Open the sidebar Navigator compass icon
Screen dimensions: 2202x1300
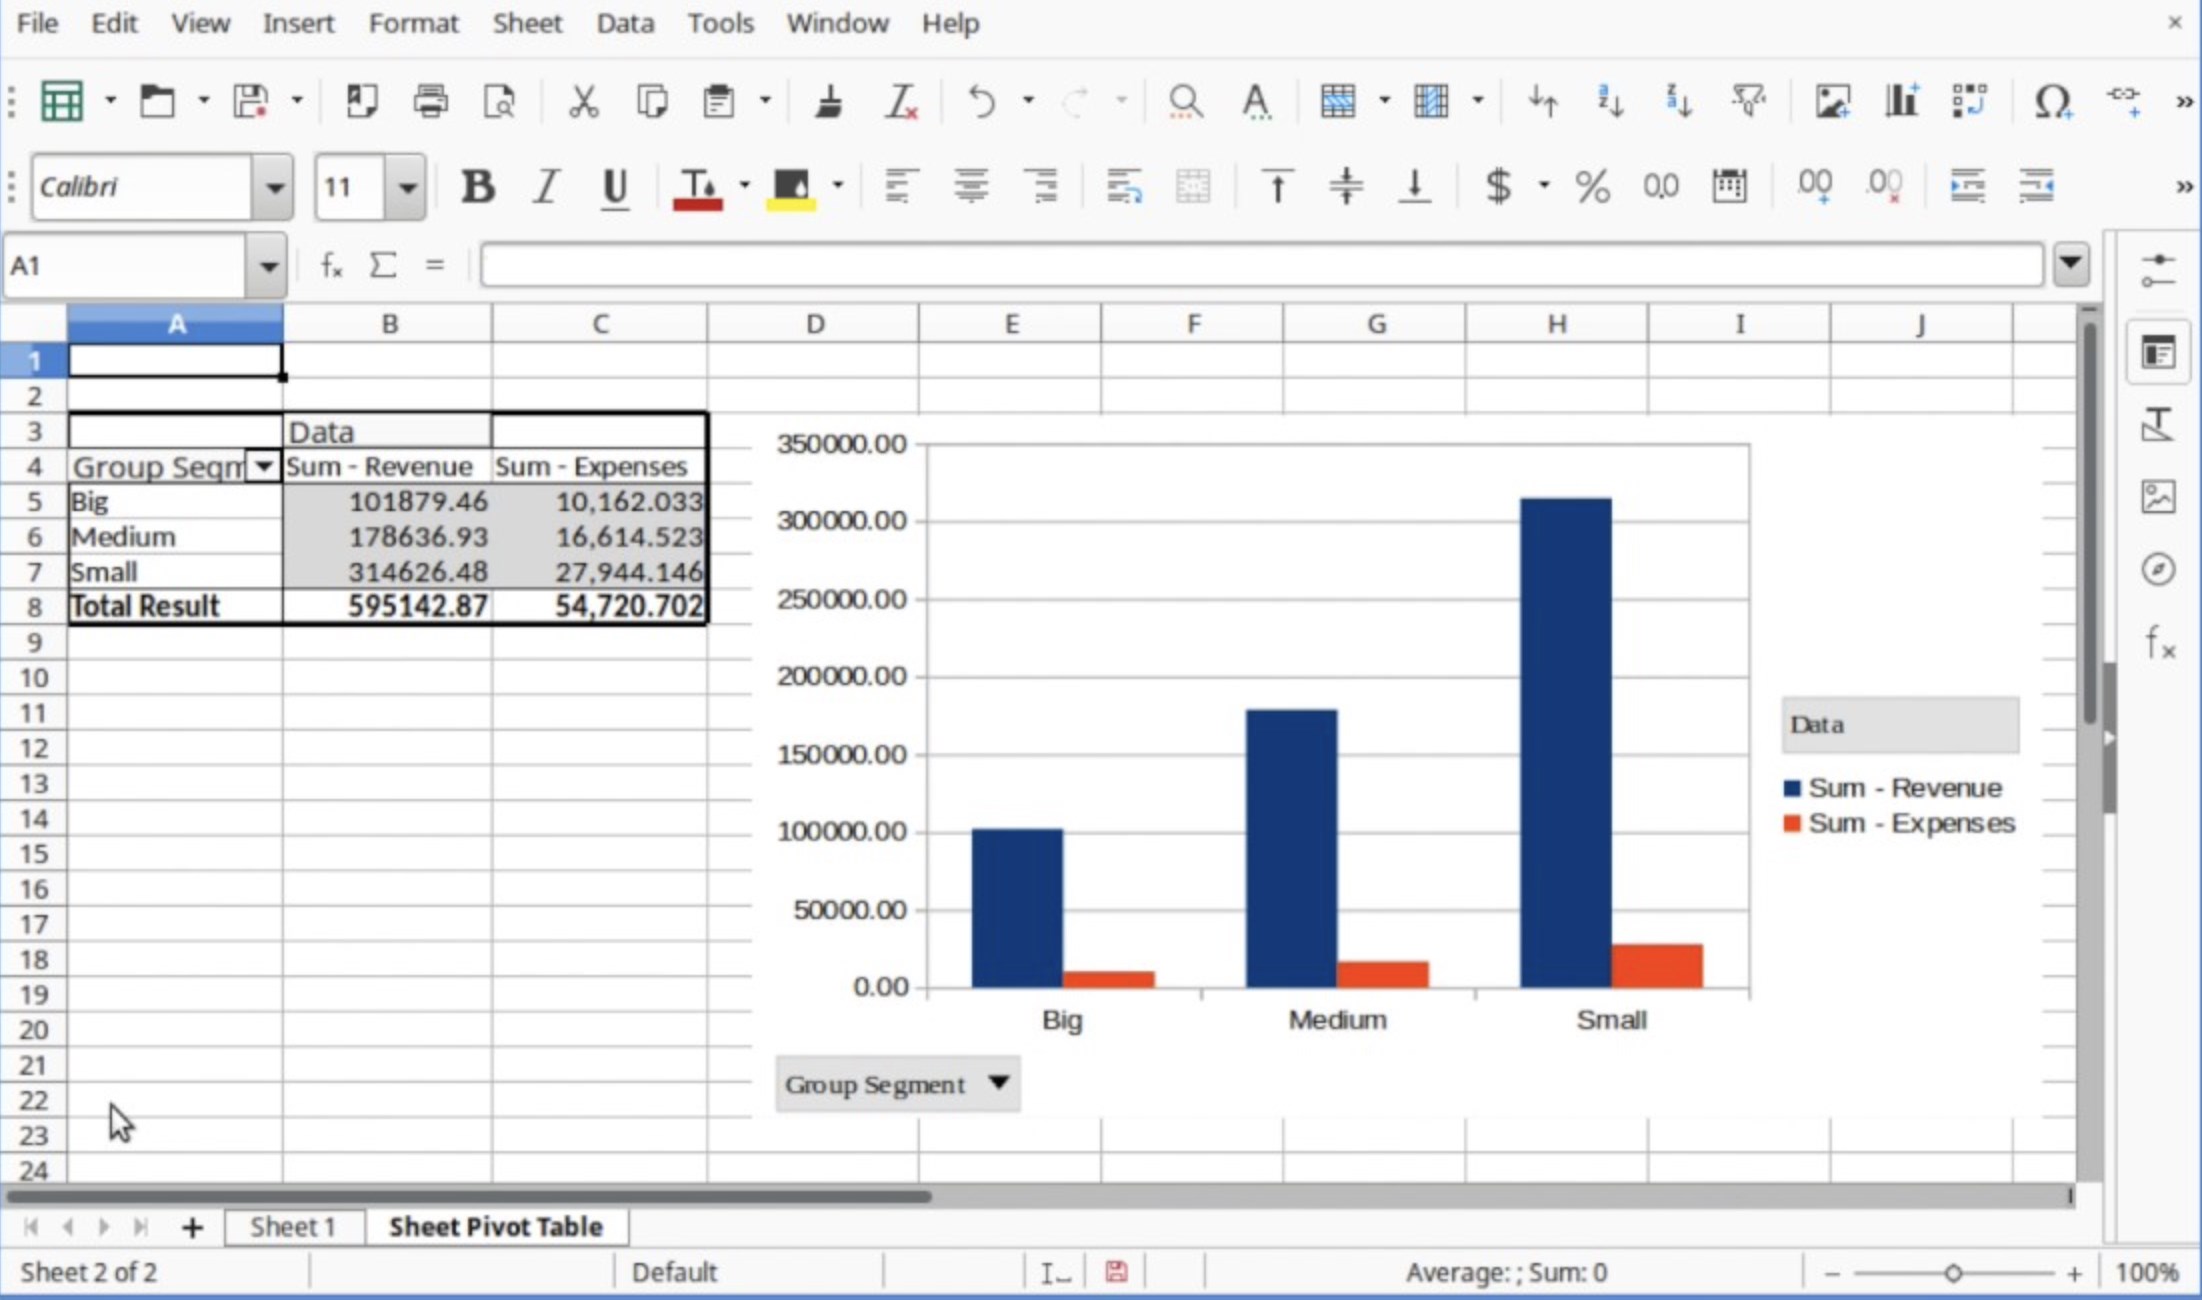point(2158,569)
